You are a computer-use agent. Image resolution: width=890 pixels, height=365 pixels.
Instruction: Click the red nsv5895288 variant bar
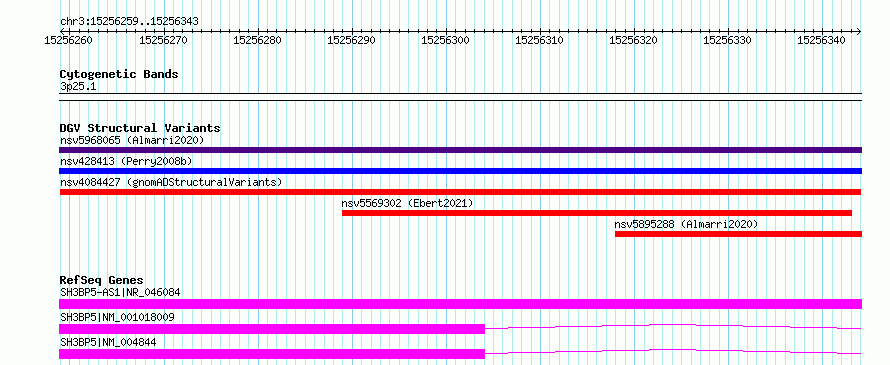738,234
